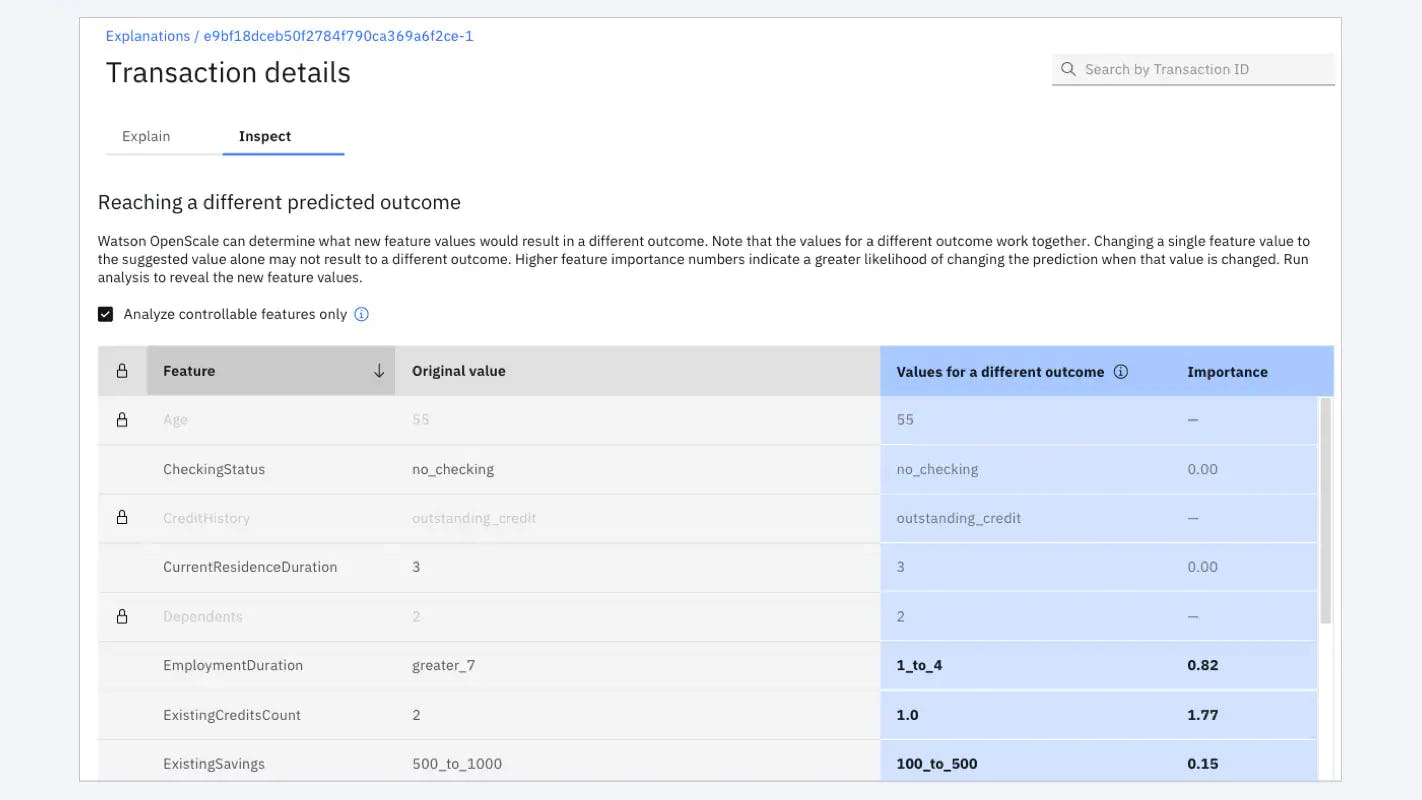This screenshot has height=800, width=1422.
Task: Lock the EmploymentDuration feature row
Action: [x=122, y=665]
